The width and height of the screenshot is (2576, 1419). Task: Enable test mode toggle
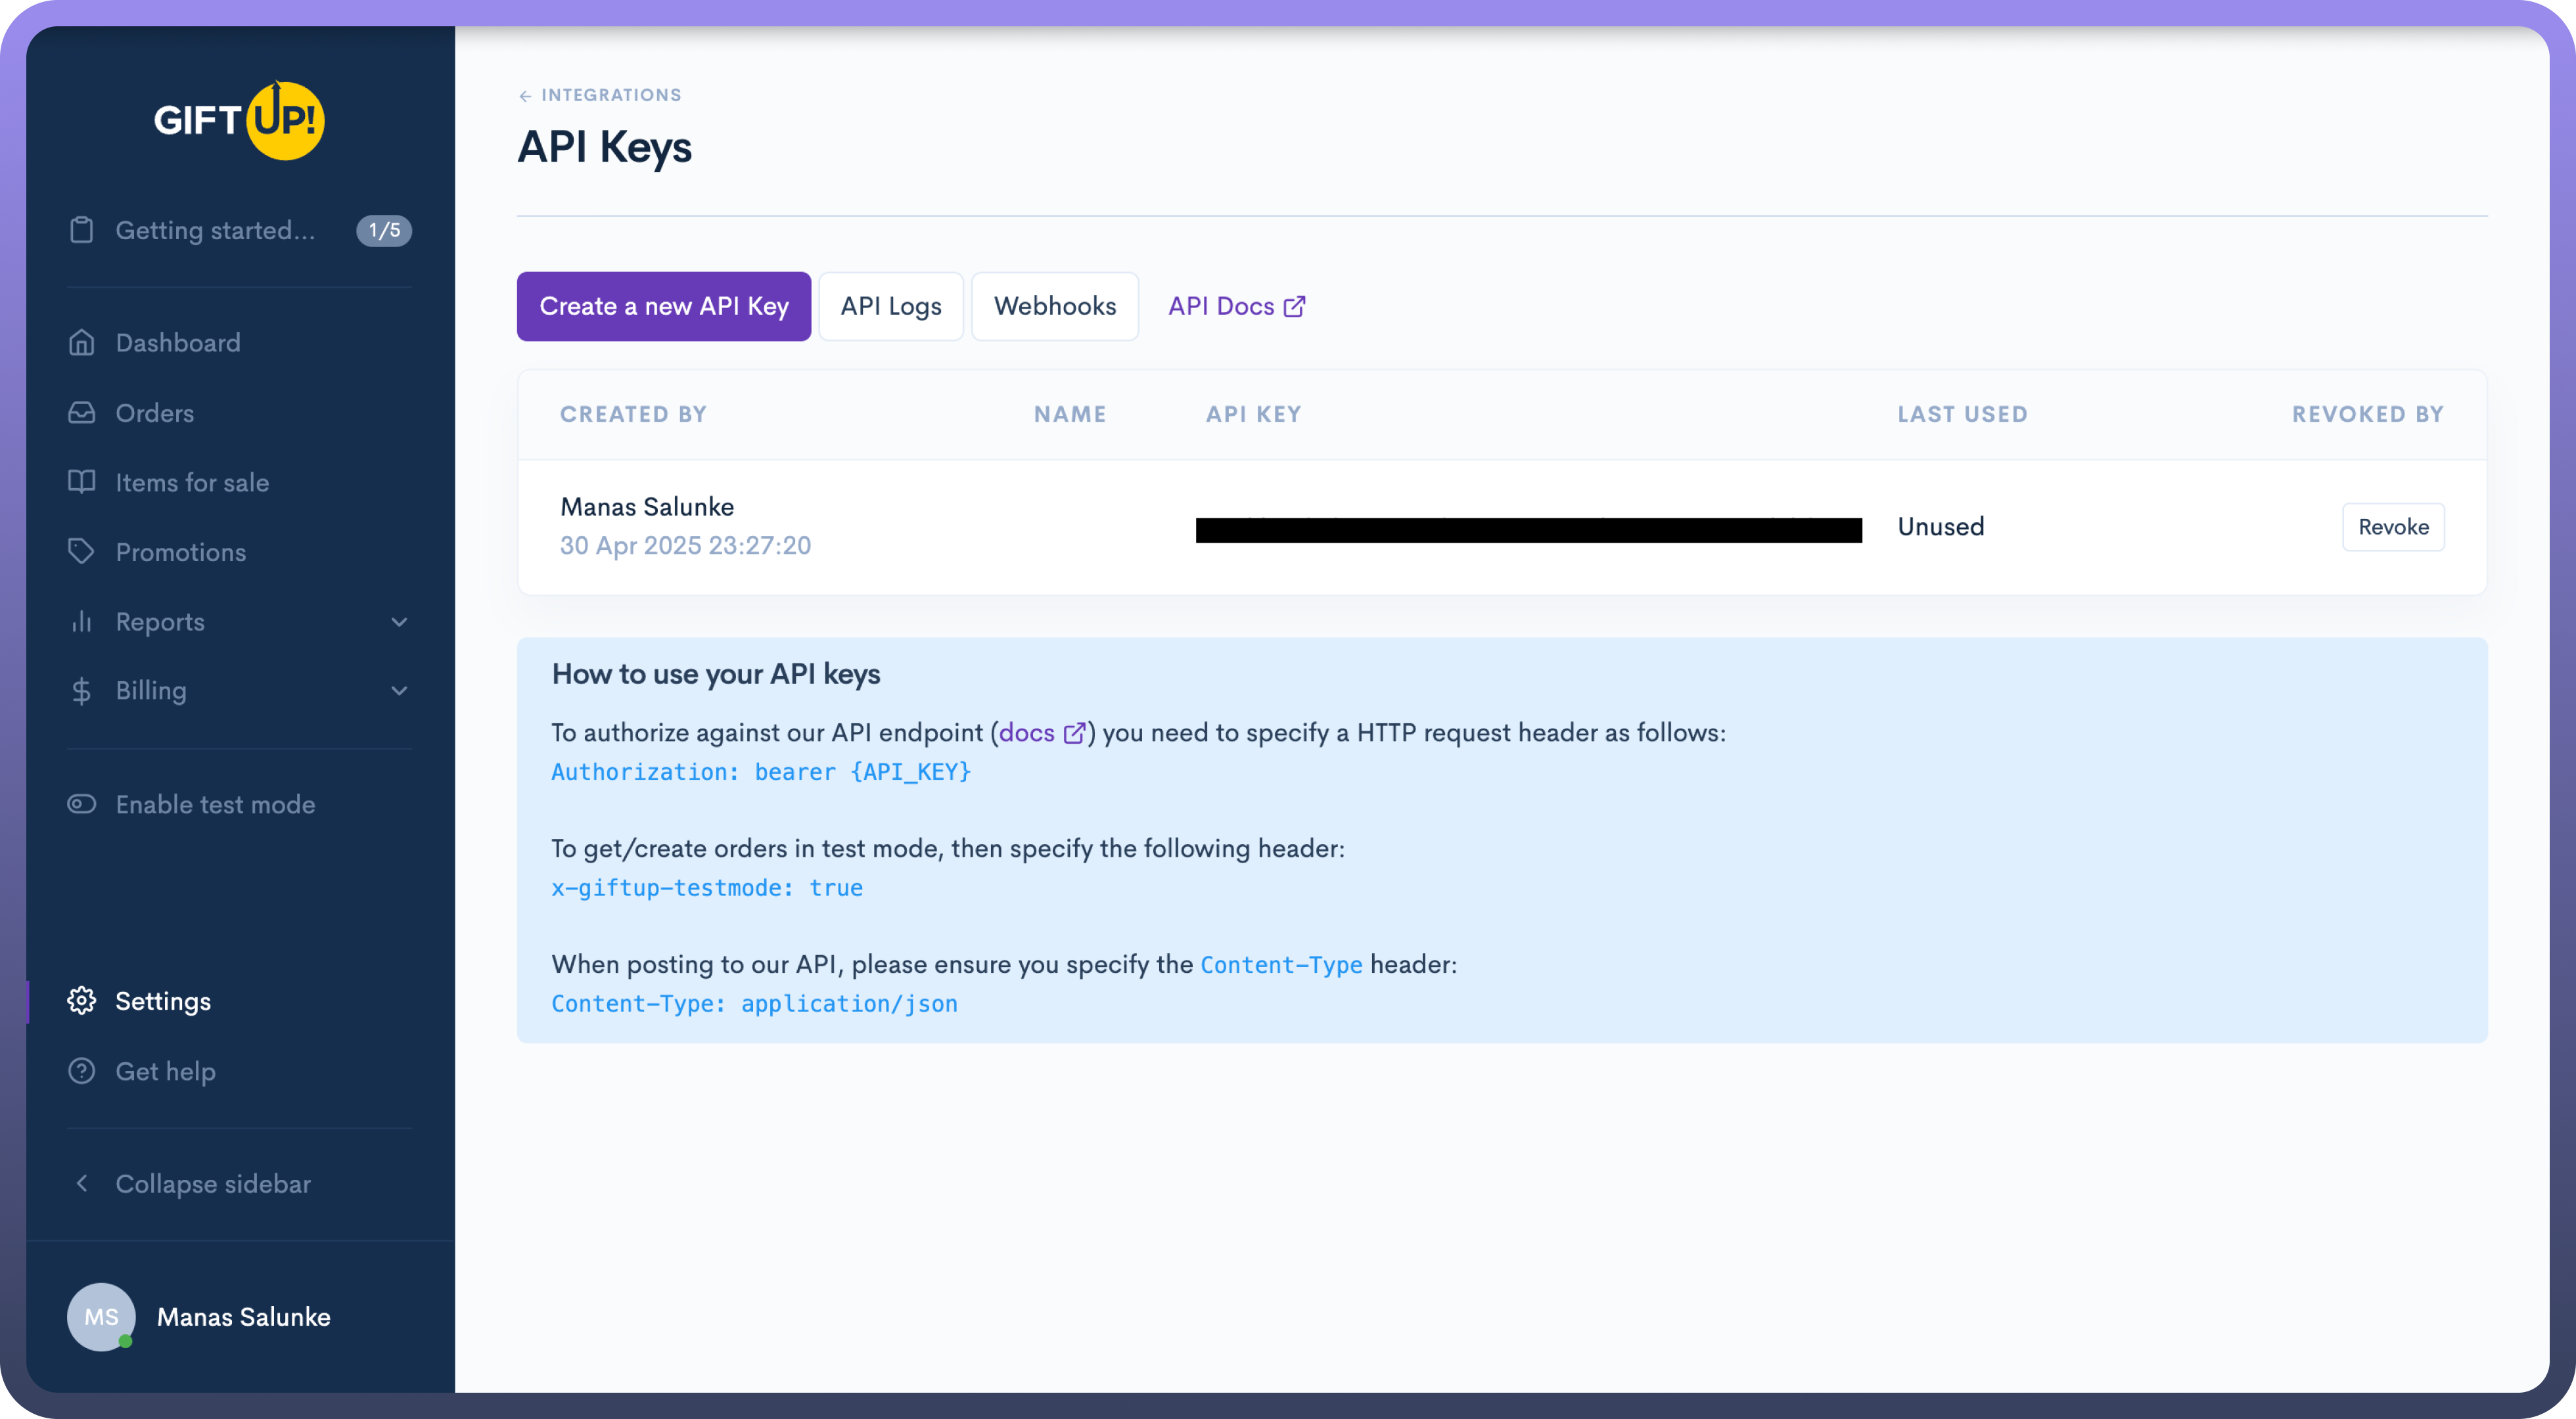(x=81, y=804)
